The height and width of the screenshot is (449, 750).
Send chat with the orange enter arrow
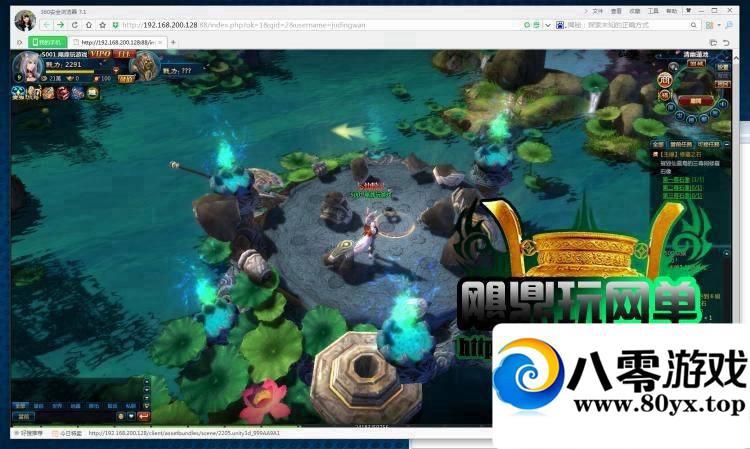[144, 416]
